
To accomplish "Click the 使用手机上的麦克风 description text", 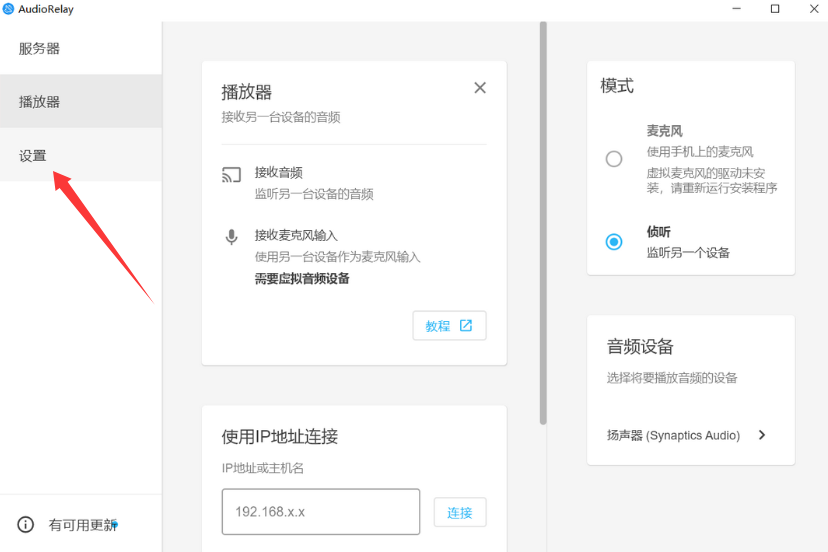I will [x=700, y=152].
